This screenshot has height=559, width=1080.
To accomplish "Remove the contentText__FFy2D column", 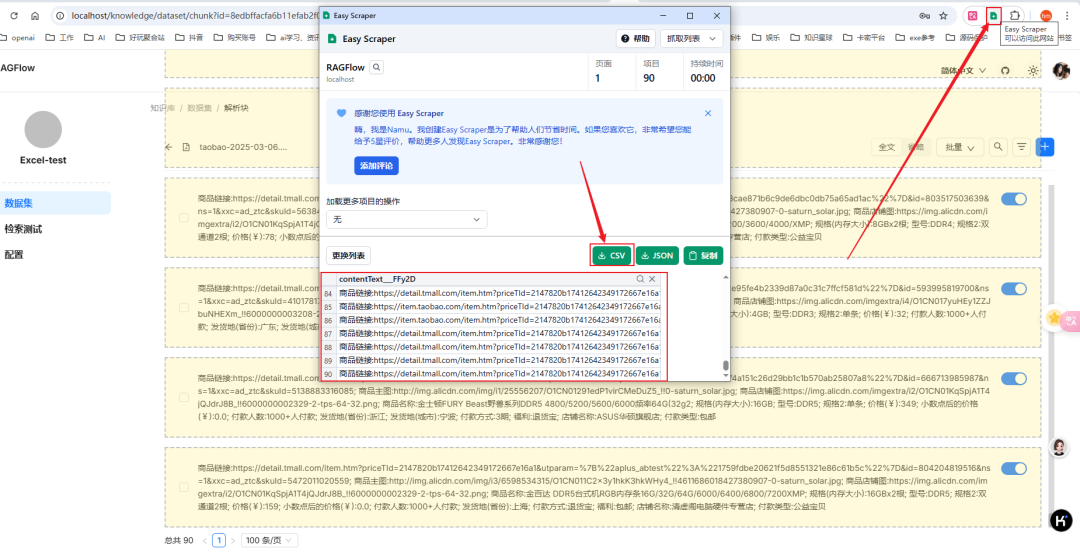I will tap(652, 279).
